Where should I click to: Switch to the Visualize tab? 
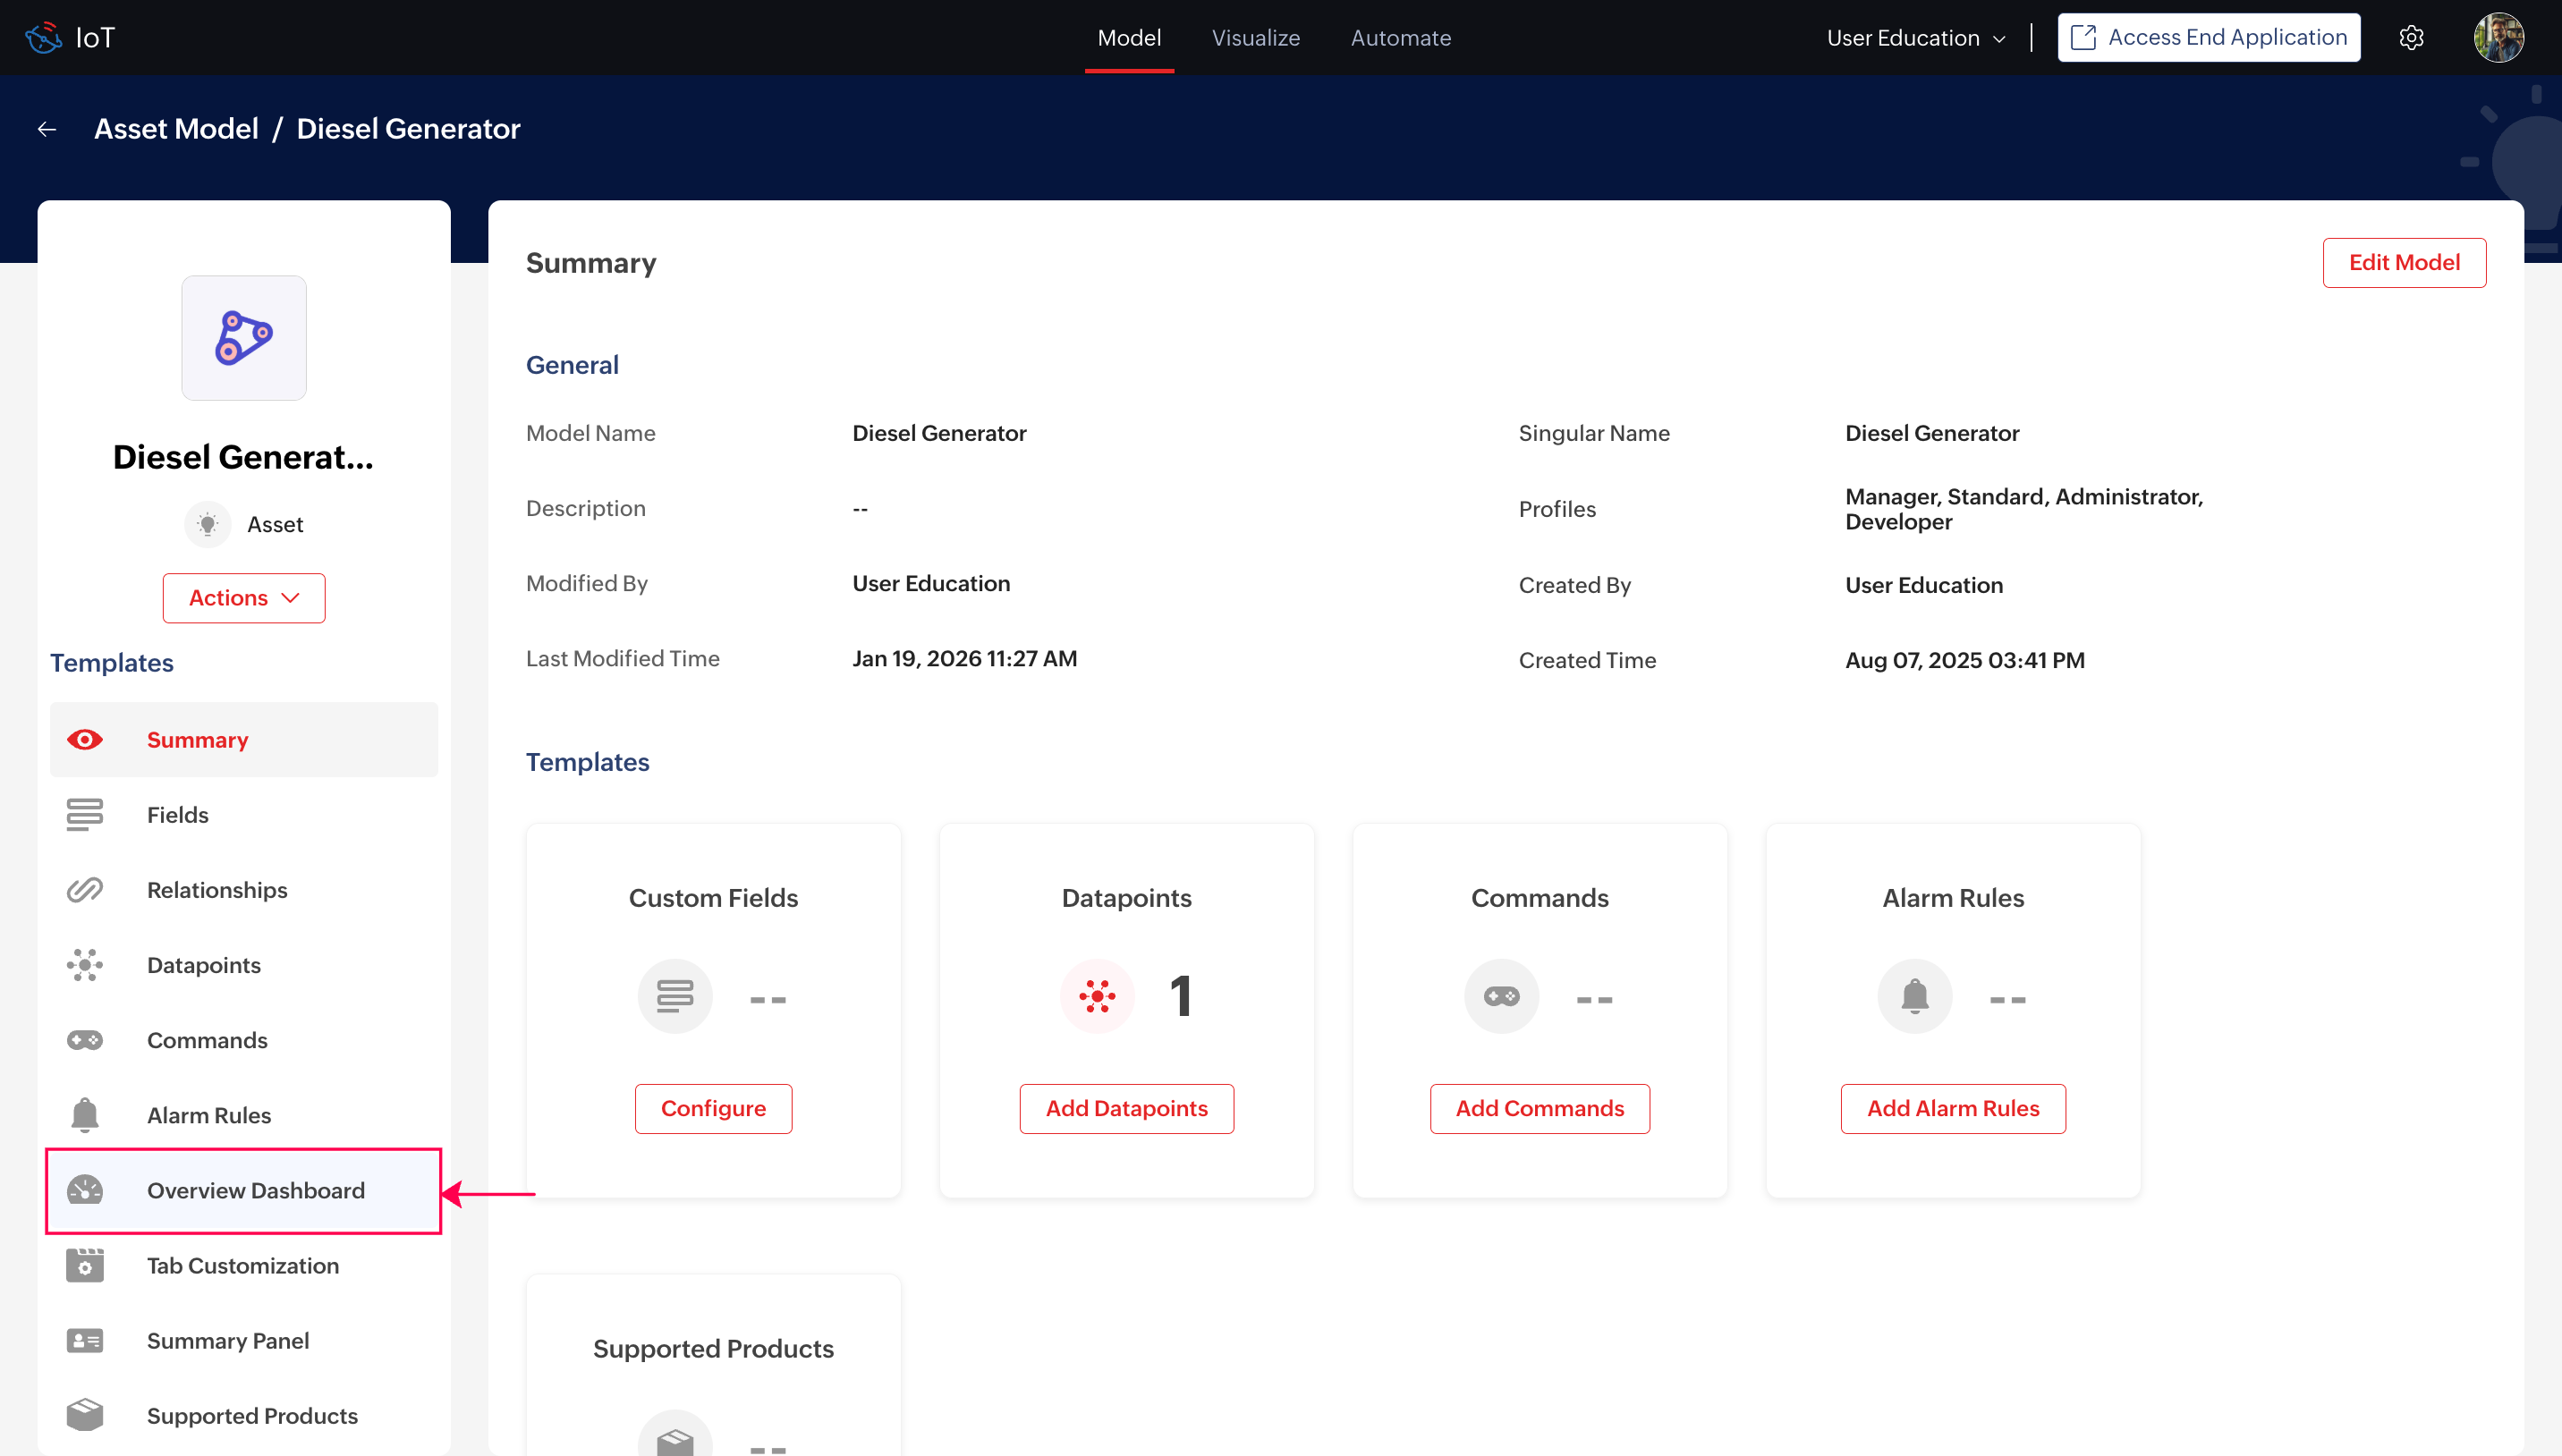1255,38
